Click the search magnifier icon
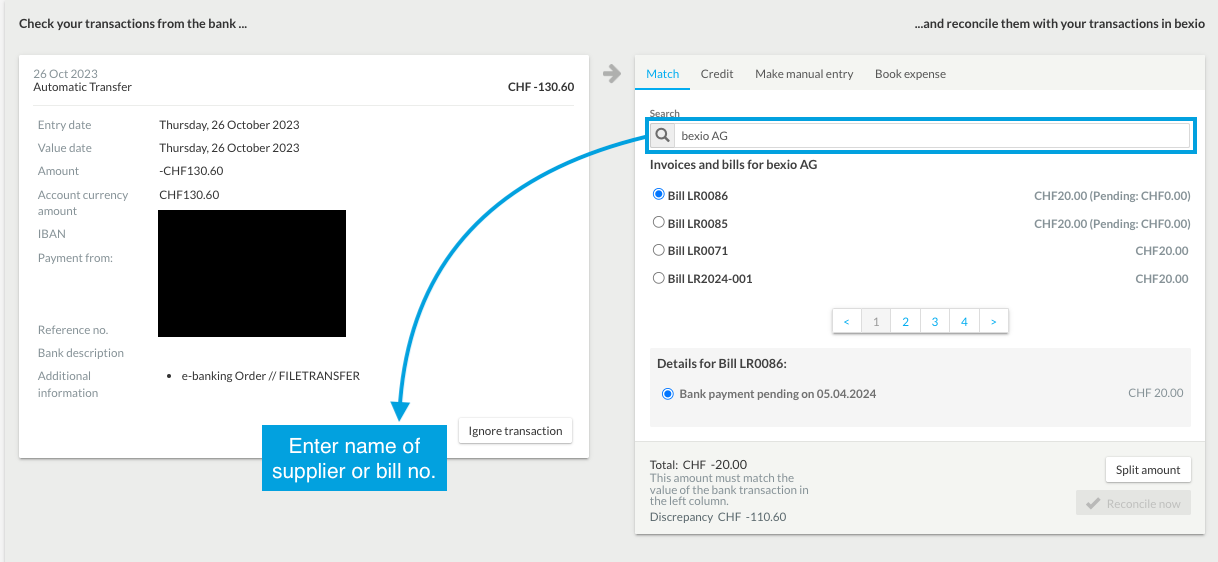The height and width of the screenshot is (562, 1218). [x=662, y=135]
